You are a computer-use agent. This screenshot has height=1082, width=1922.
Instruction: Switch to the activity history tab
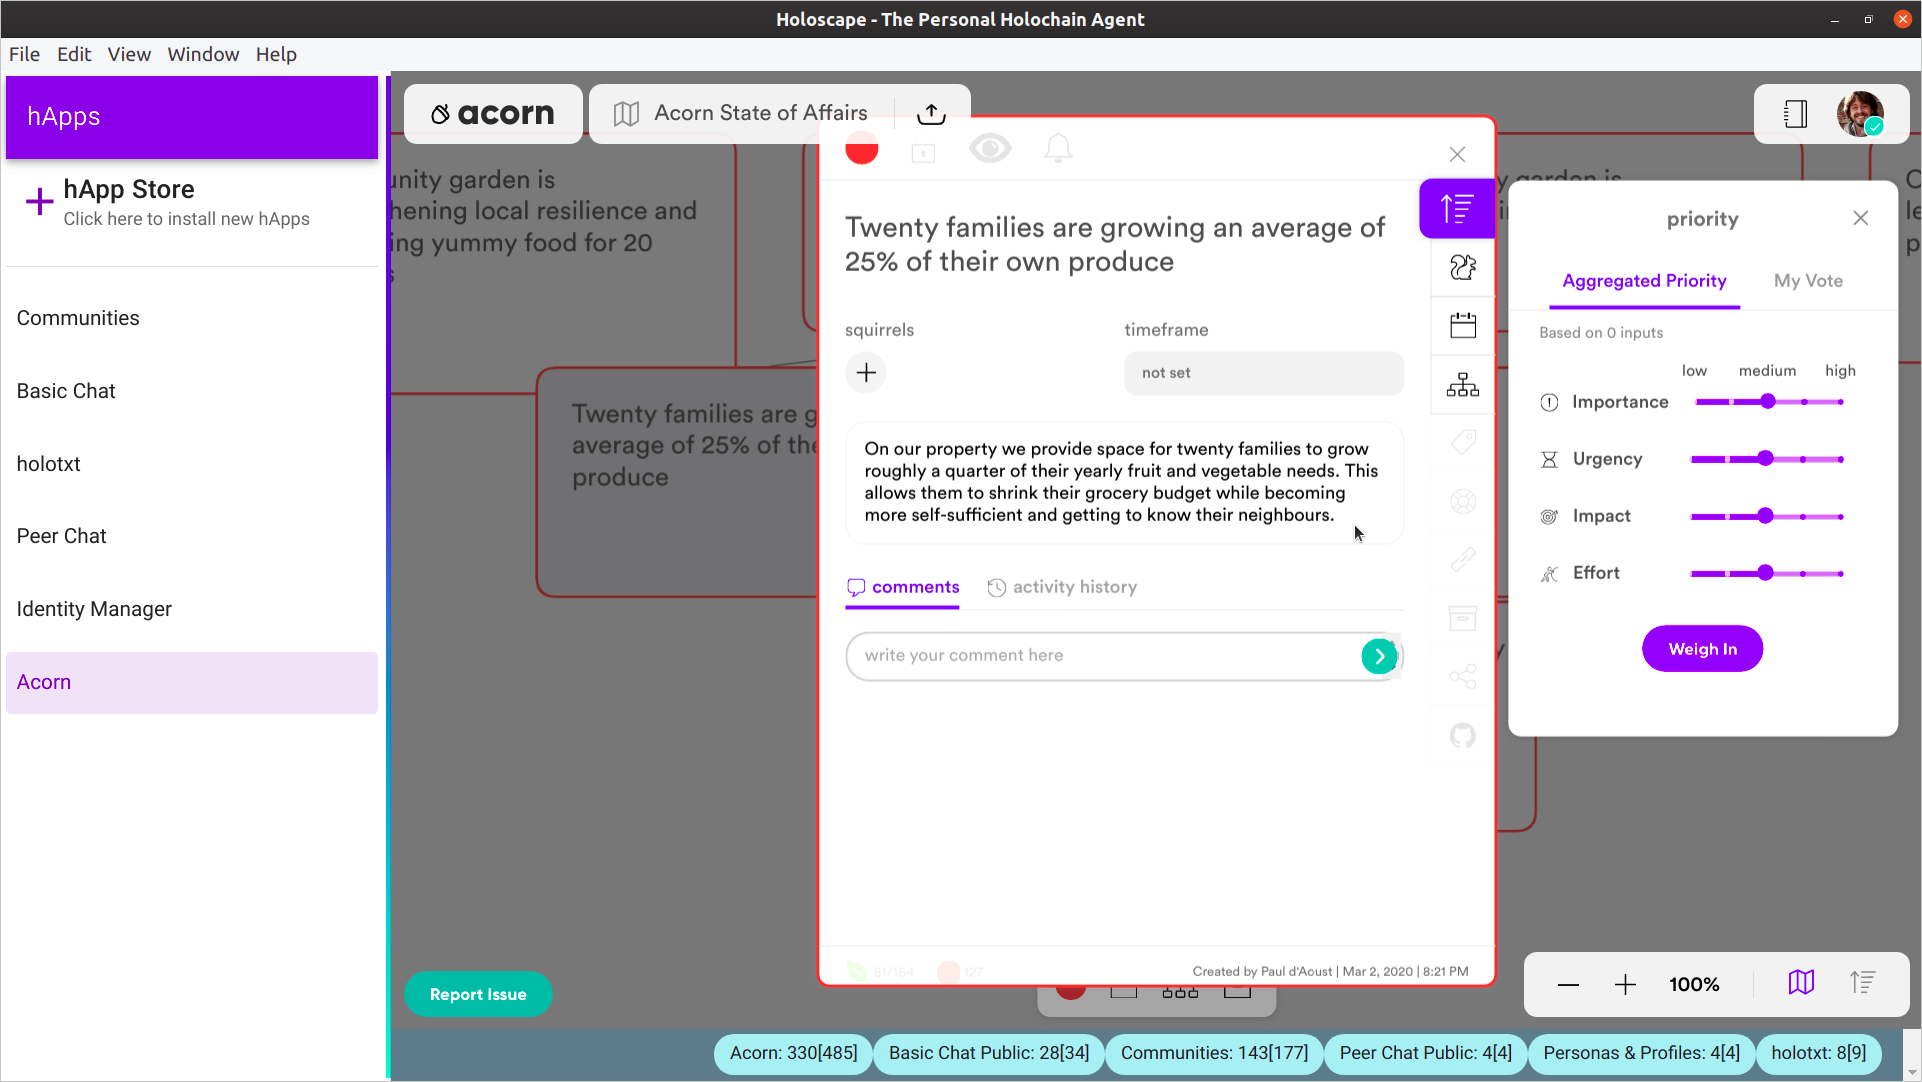1062,587
